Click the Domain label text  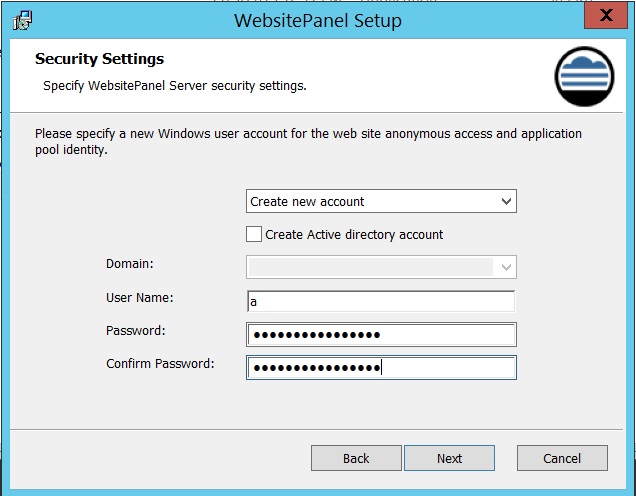pyautogui.click(x=130, y=264)
